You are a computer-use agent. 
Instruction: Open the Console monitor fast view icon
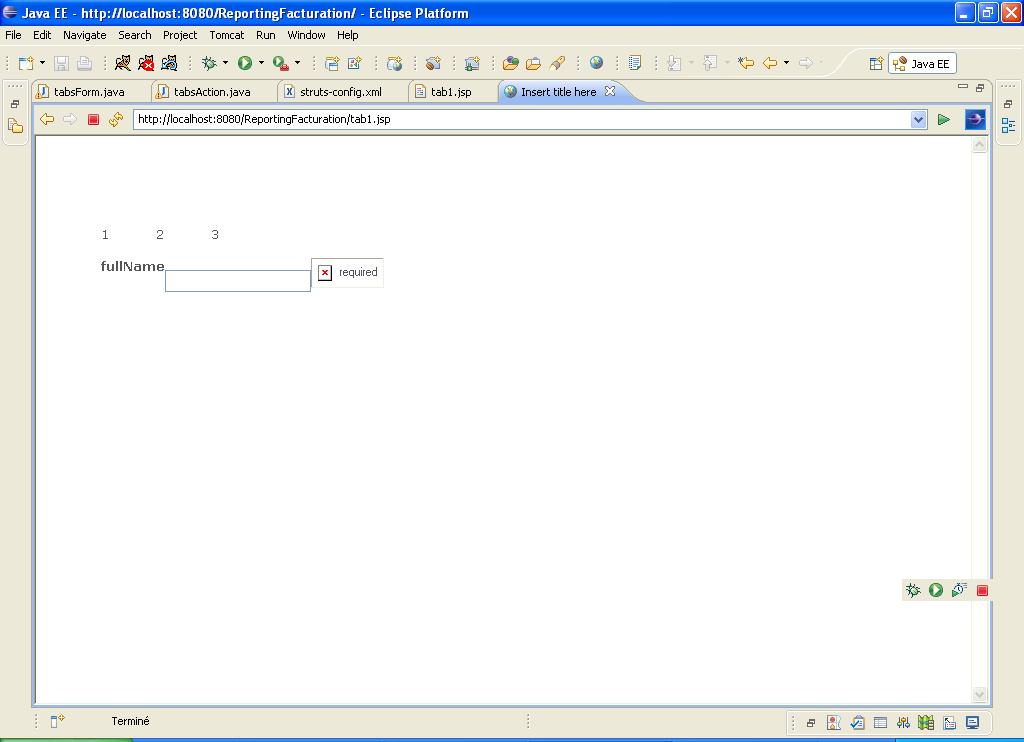(x=973, y=722)
